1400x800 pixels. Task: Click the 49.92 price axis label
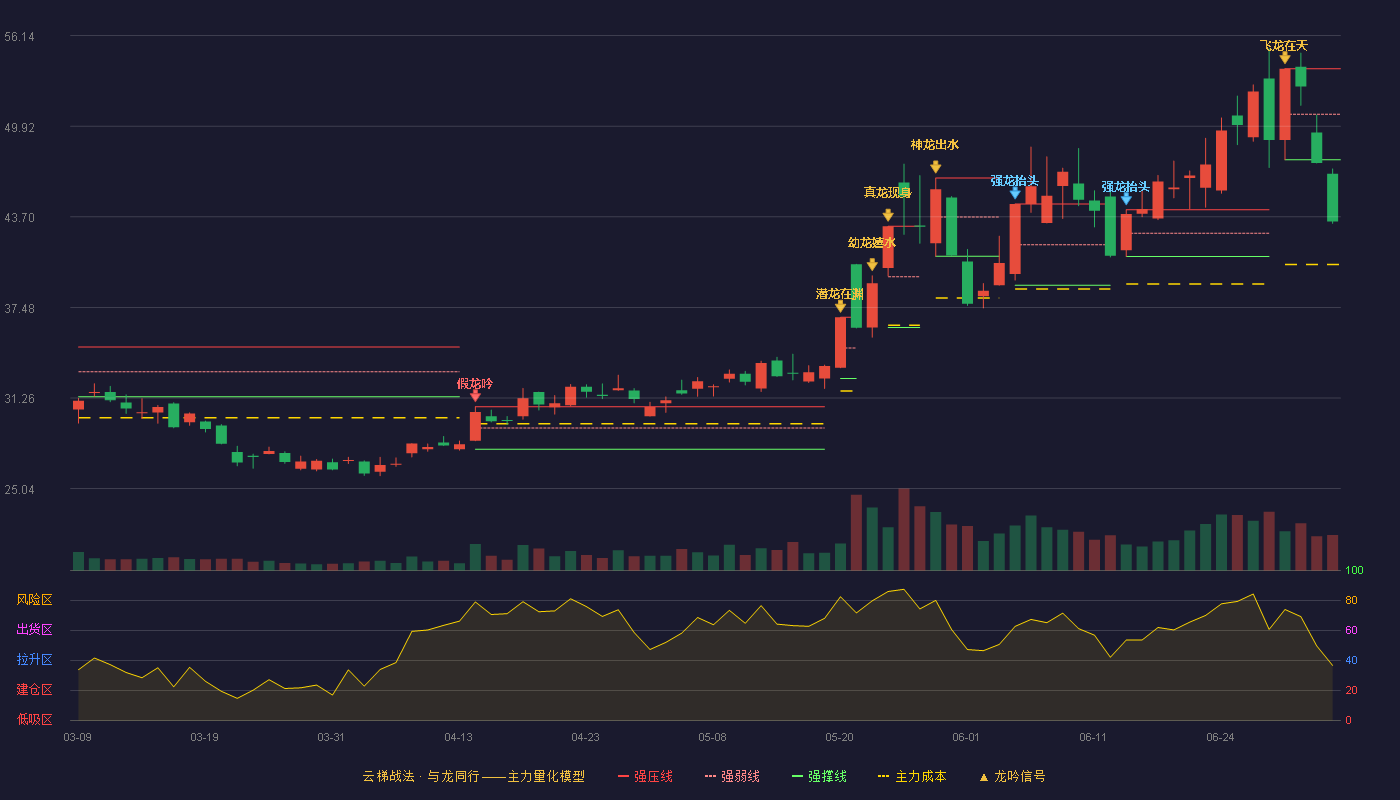(x=19, y=127)
